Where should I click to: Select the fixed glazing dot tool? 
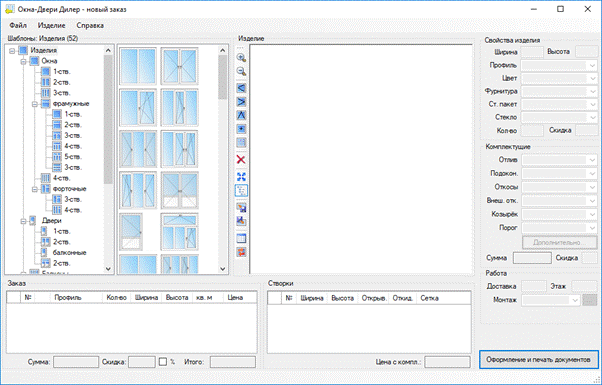click(241, 129)
